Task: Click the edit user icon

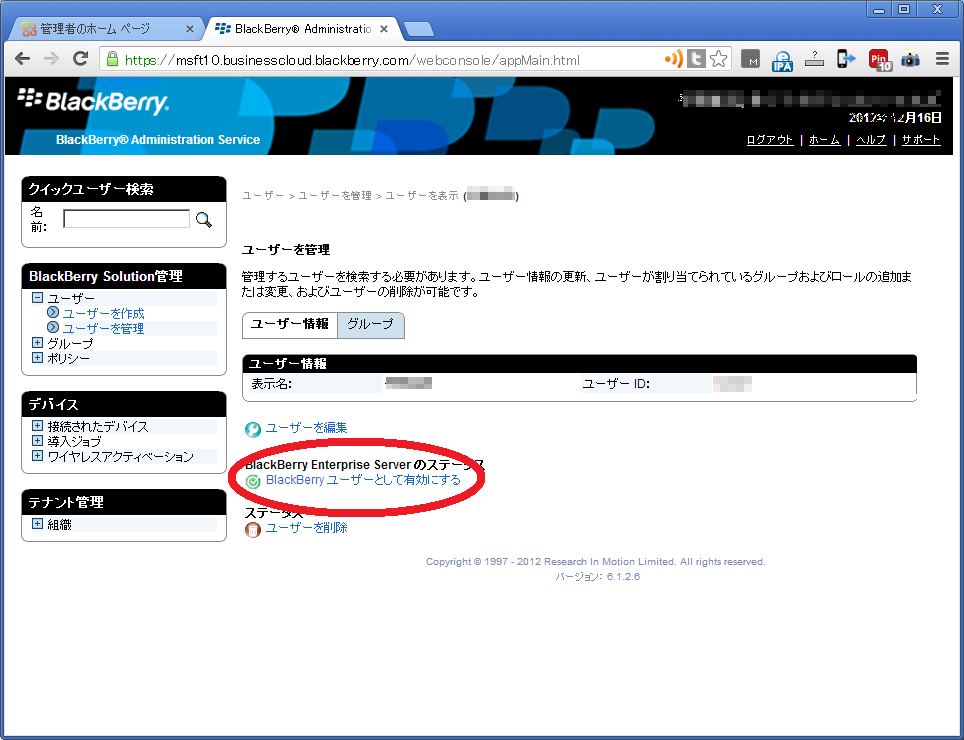Action: click(x=253, y=429)
